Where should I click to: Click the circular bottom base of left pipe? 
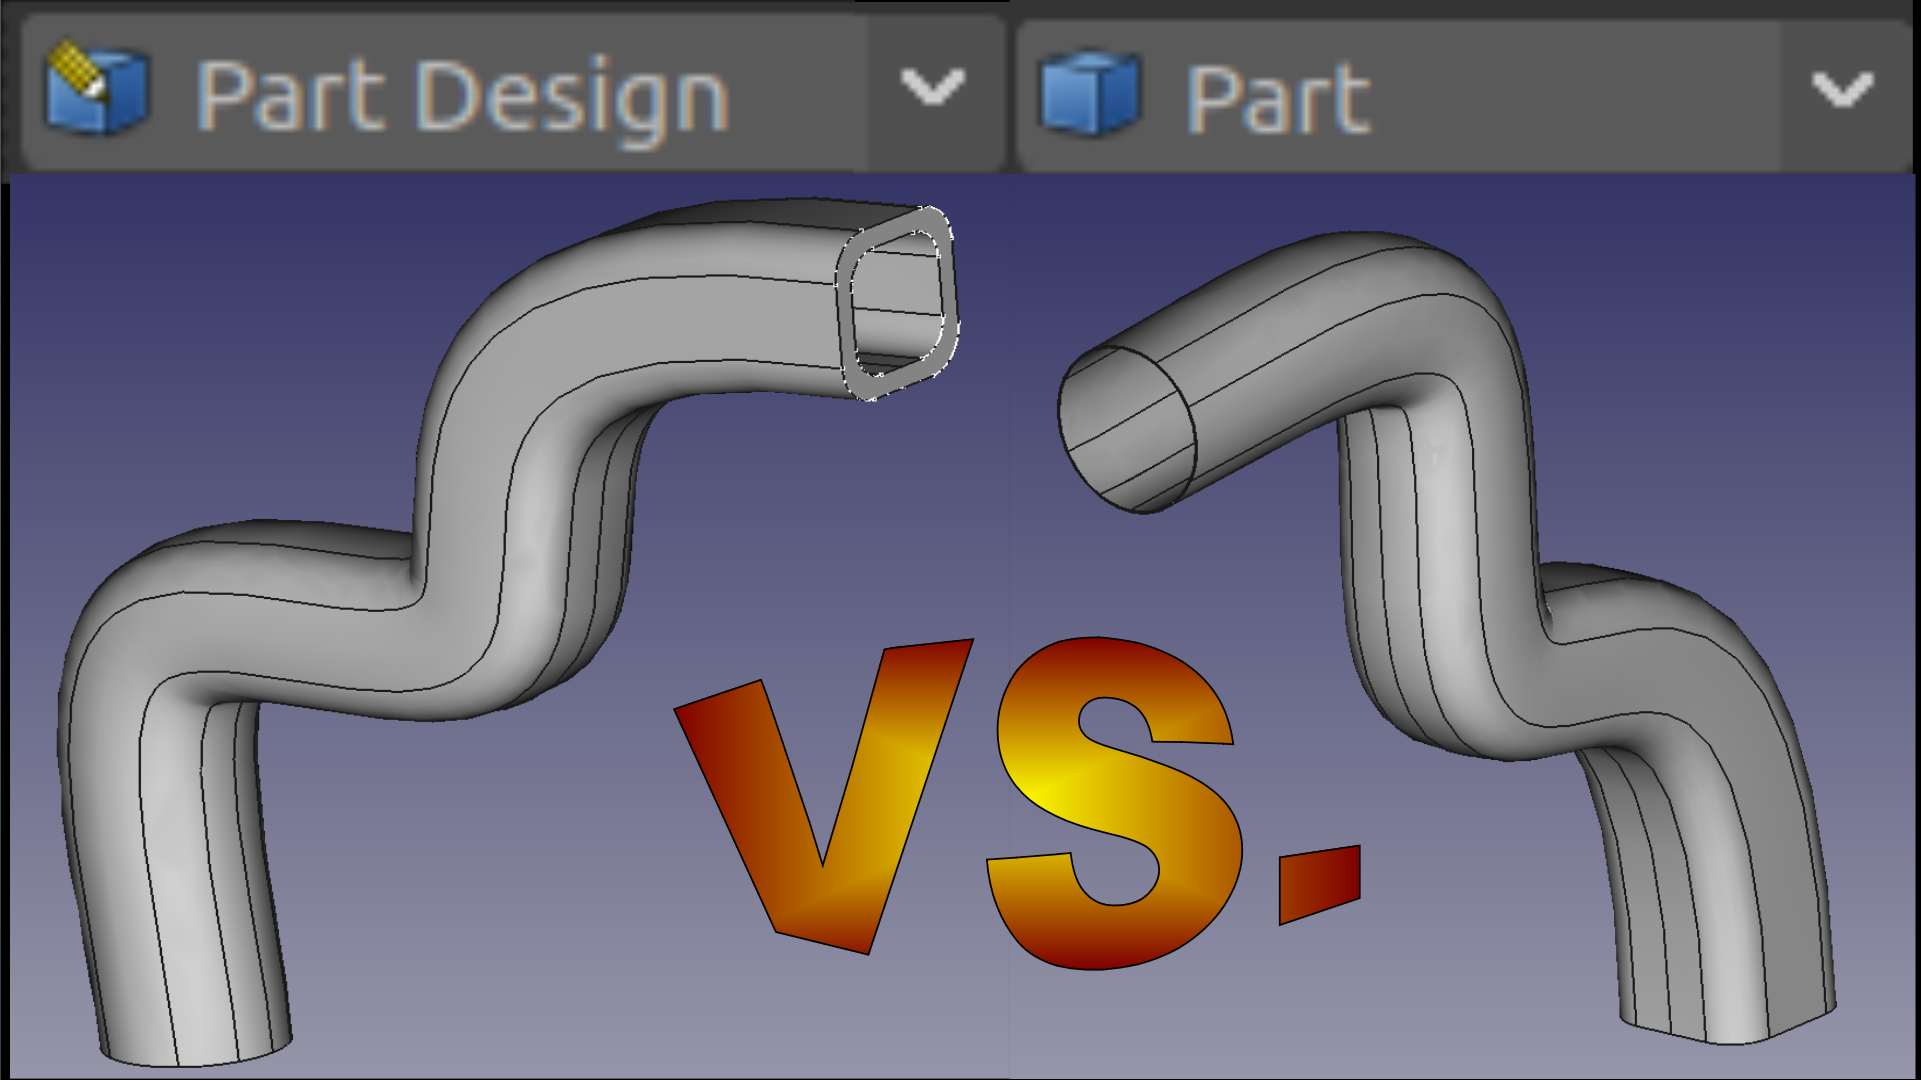[x=195, y=1050]
